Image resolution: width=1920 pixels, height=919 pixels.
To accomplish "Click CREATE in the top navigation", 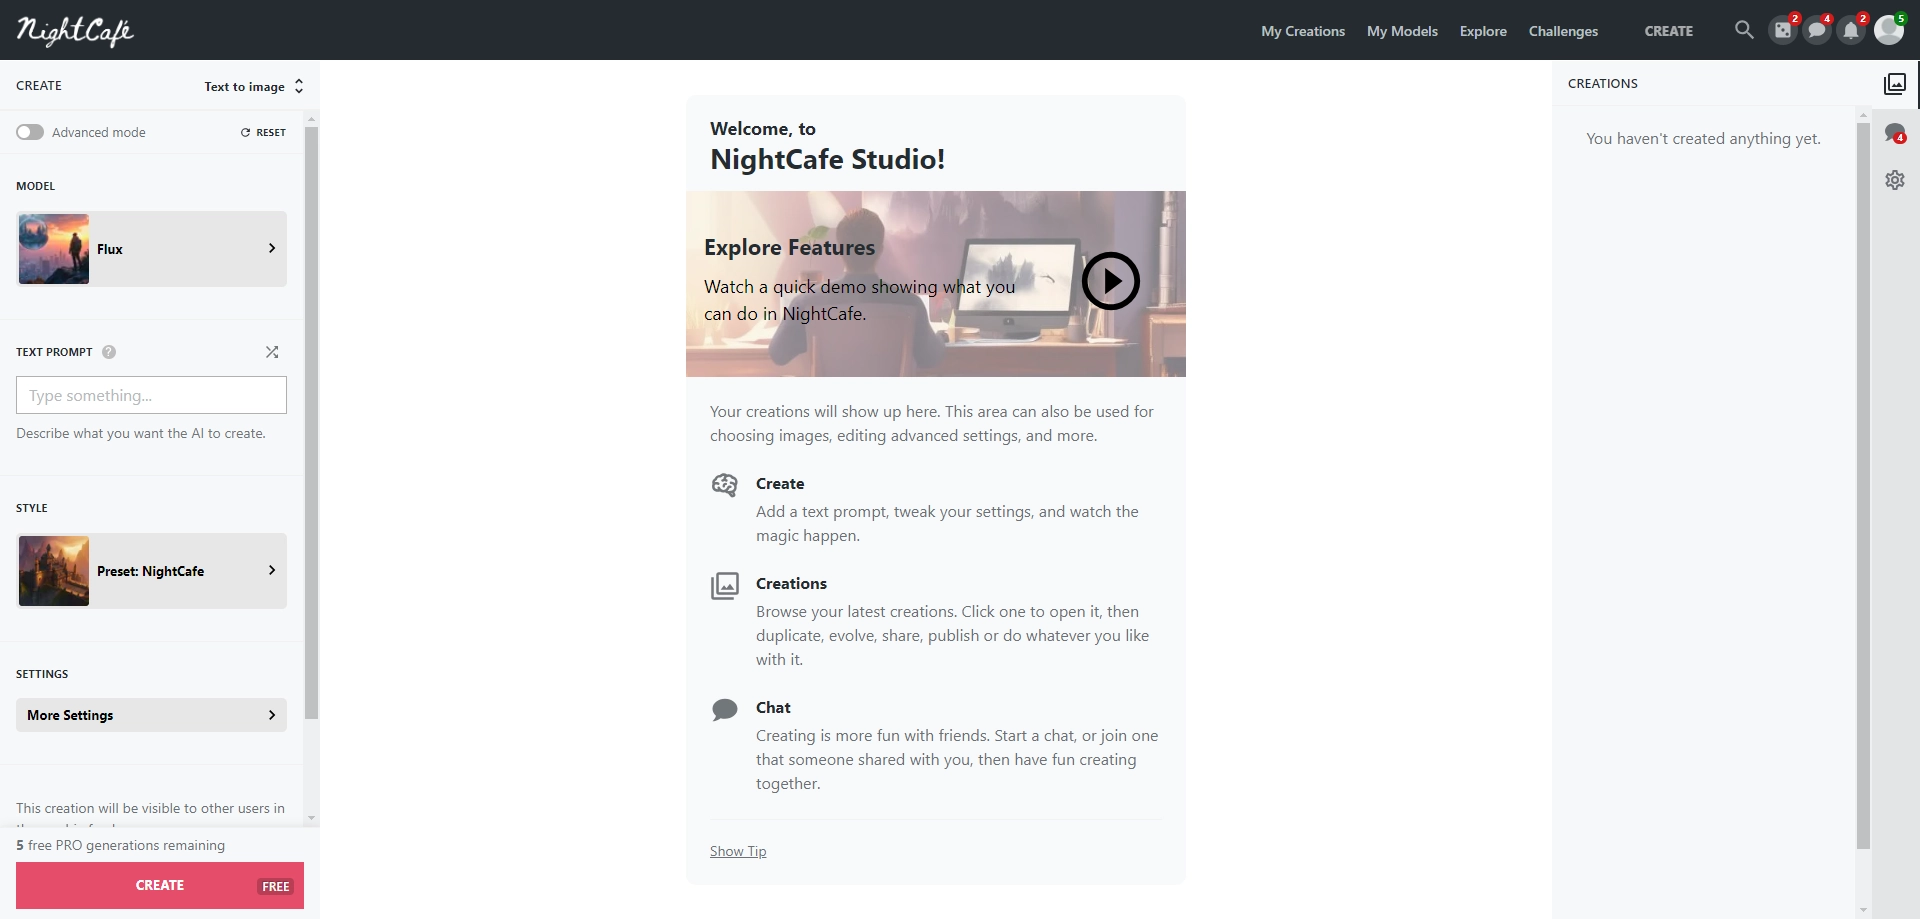I will [1669, 31].
